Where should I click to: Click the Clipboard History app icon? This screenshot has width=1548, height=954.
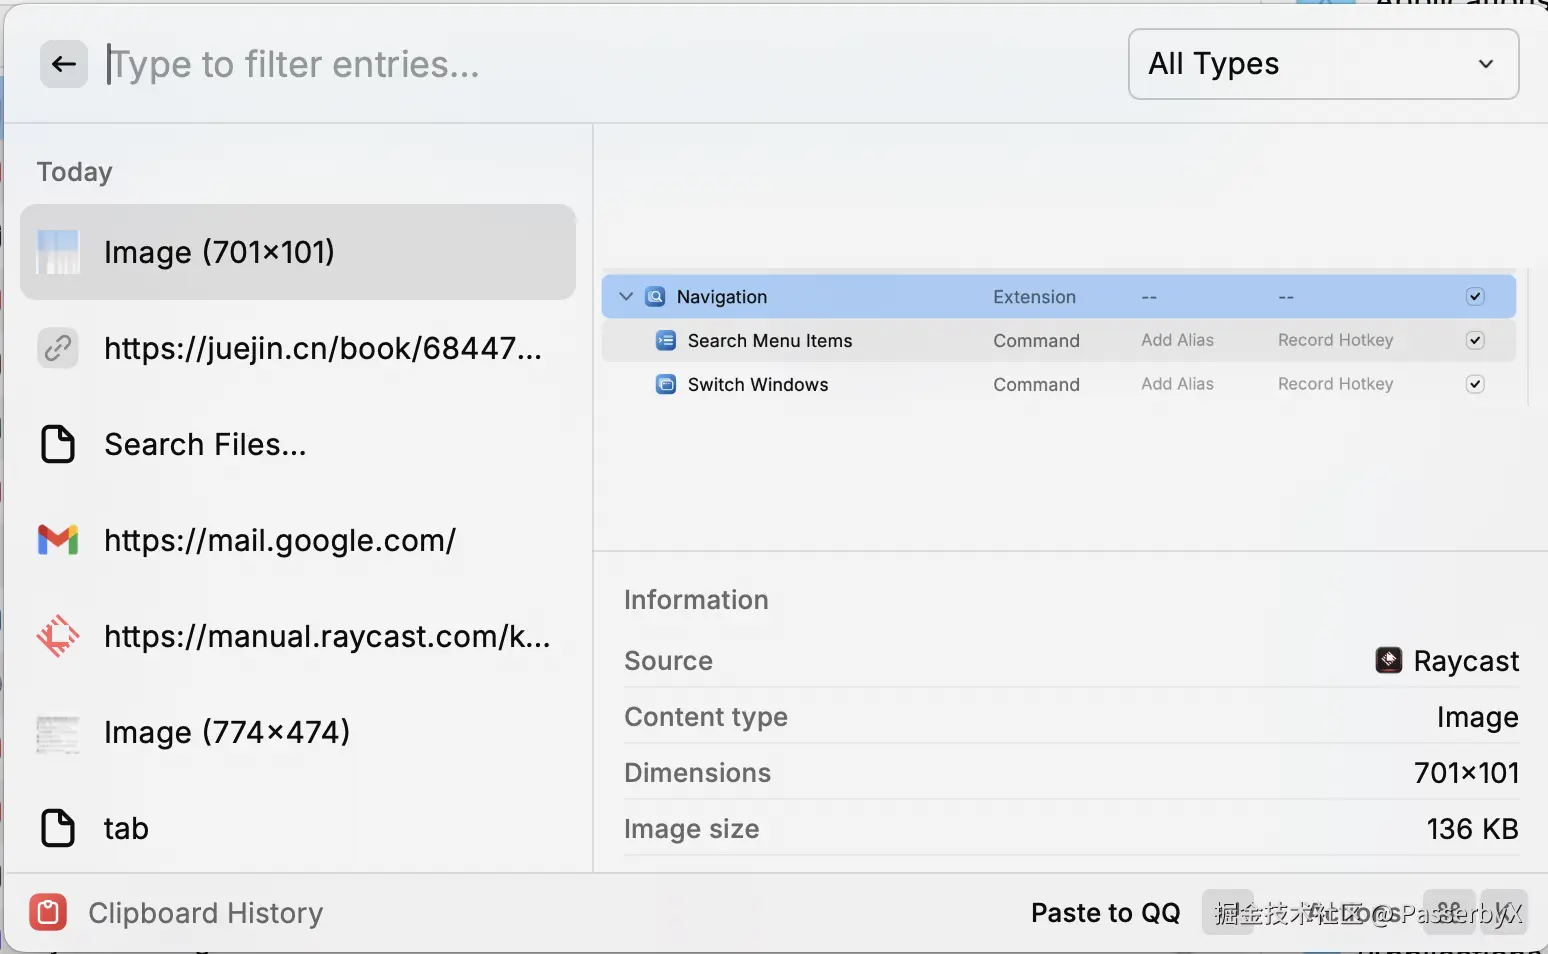[x=48, y=912]
